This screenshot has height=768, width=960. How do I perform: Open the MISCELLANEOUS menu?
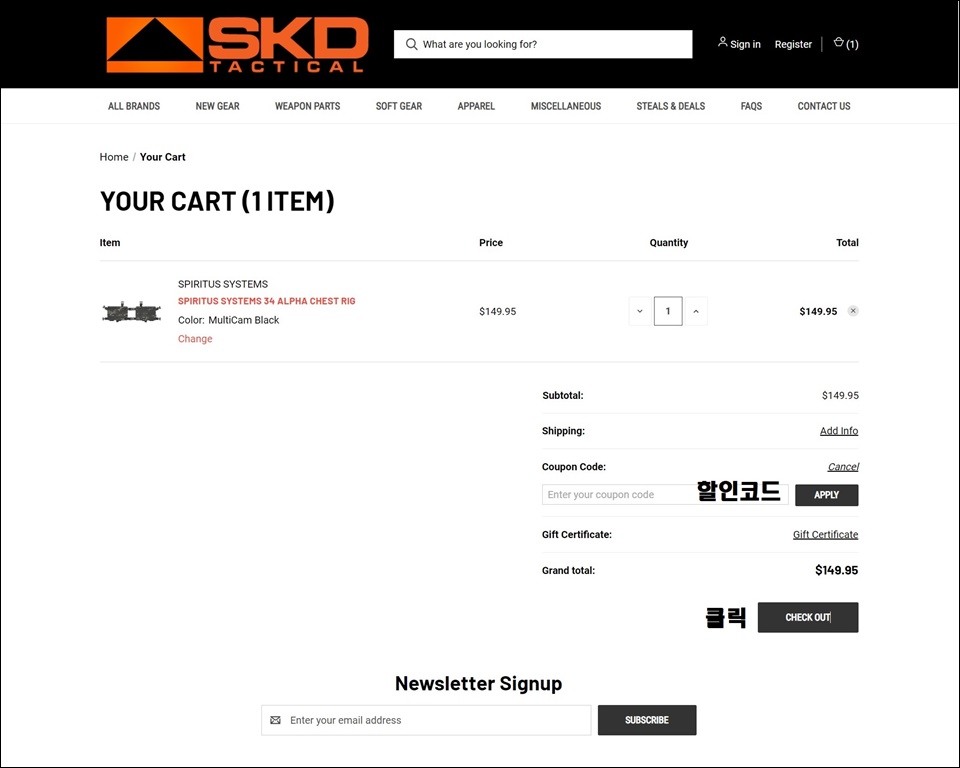click(566, 106)
